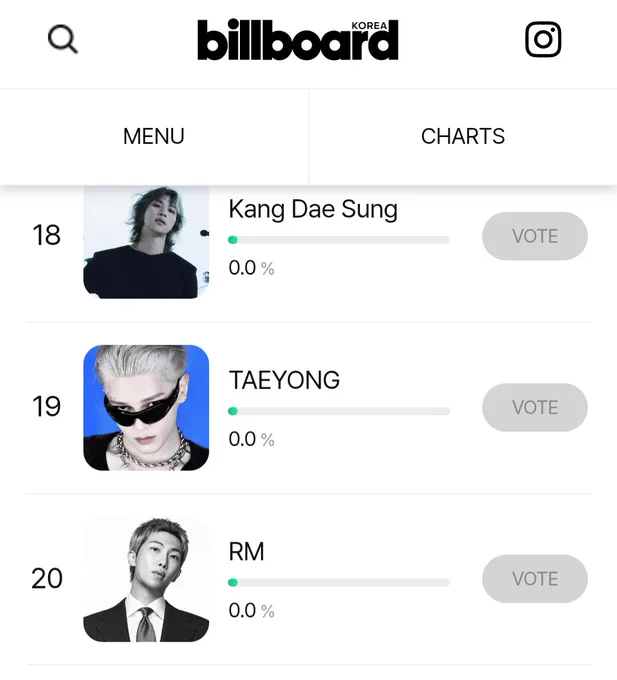
Task: Open the CHARTS tab
Action: tap(463, 137)
